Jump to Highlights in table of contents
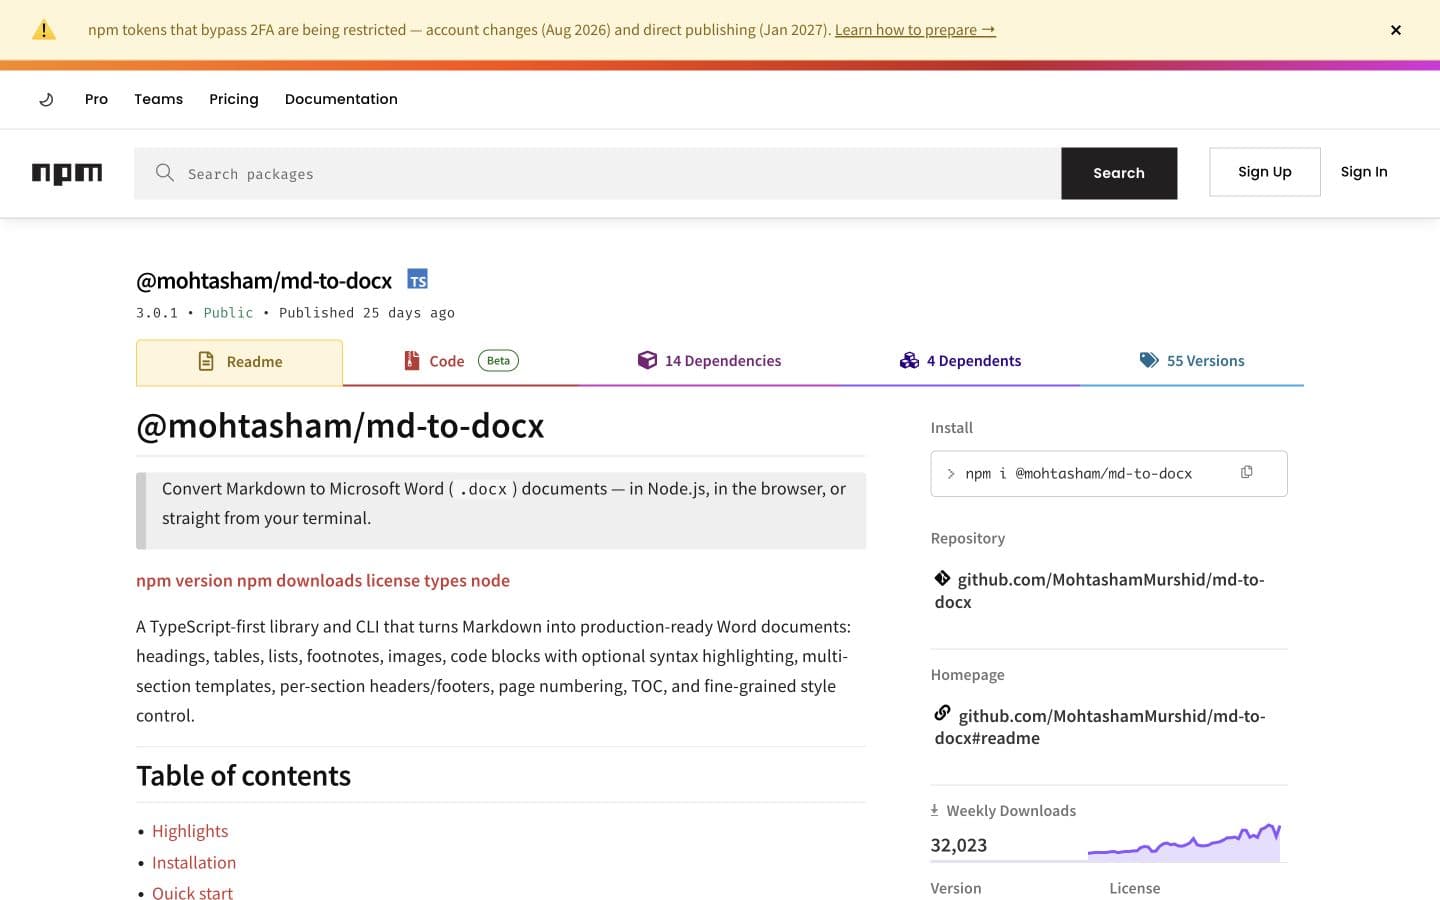Screen dimensions: 1440x900 click(190, 831)
